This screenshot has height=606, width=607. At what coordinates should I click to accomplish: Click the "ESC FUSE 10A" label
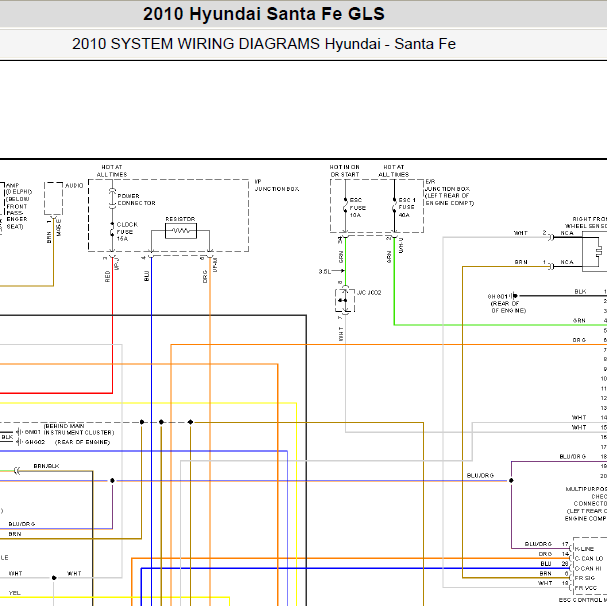point(358,208)
